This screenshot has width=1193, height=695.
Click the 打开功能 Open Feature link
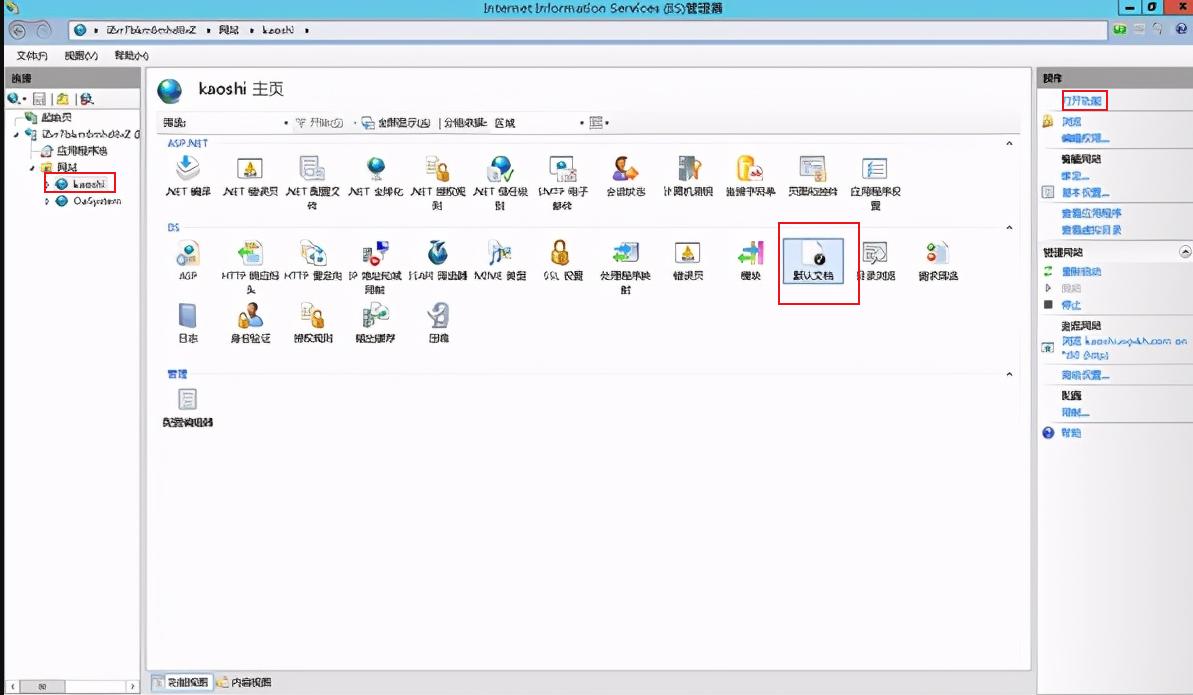[1082, 100]
